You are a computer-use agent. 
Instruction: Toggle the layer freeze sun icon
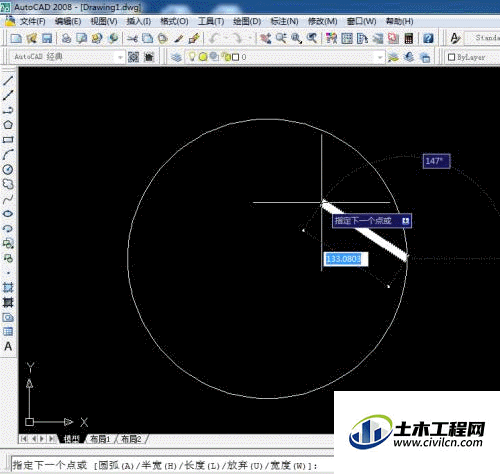pyautogui.click(x=203, y=57)
